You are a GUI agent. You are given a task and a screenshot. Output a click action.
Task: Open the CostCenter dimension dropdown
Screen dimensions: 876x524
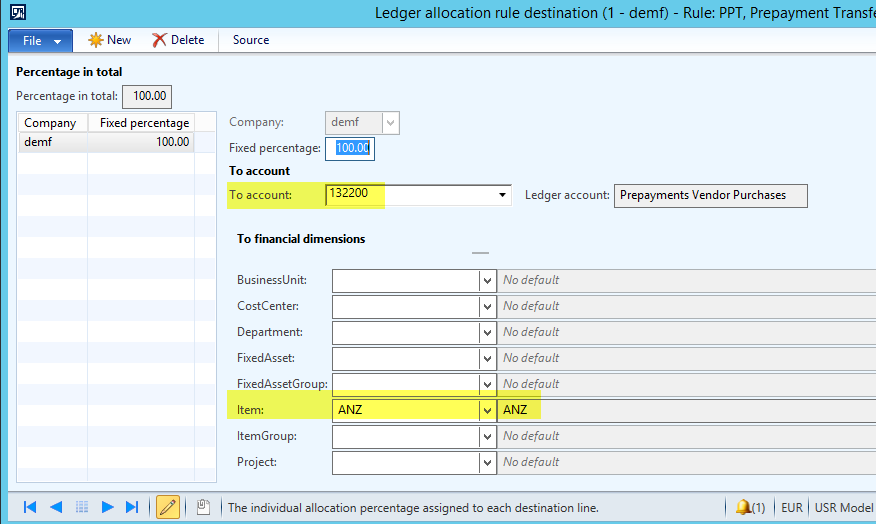click(487, 306)
